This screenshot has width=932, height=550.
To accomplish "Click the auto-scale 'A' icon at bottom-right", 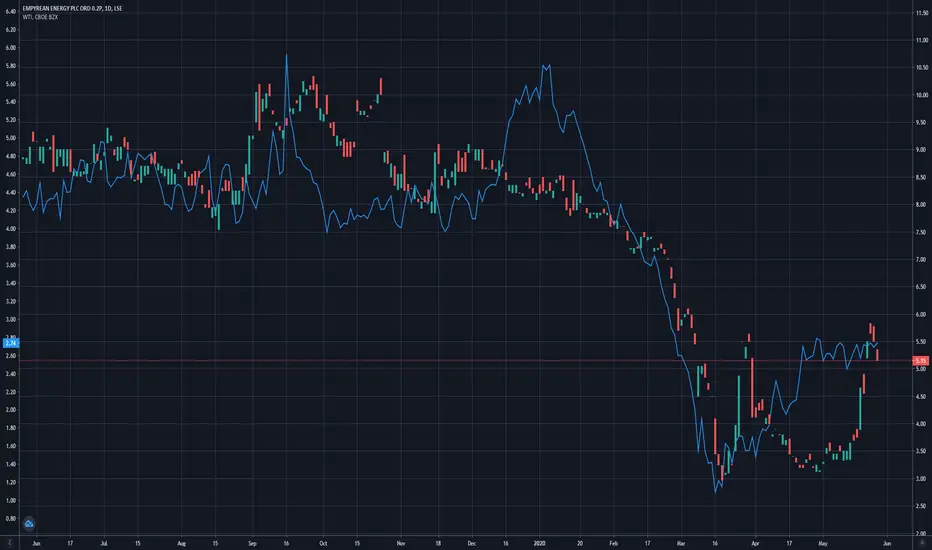I will pos(922,543).
